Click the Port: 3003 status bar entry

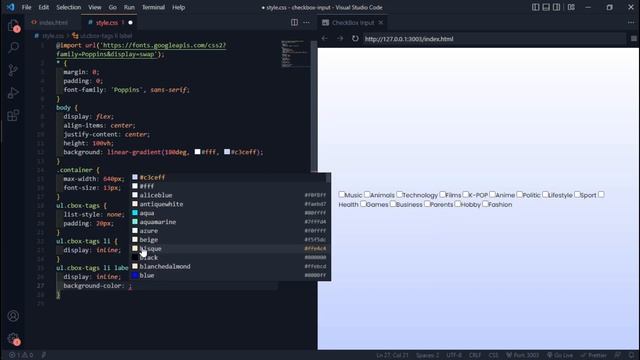click(523, 355)
